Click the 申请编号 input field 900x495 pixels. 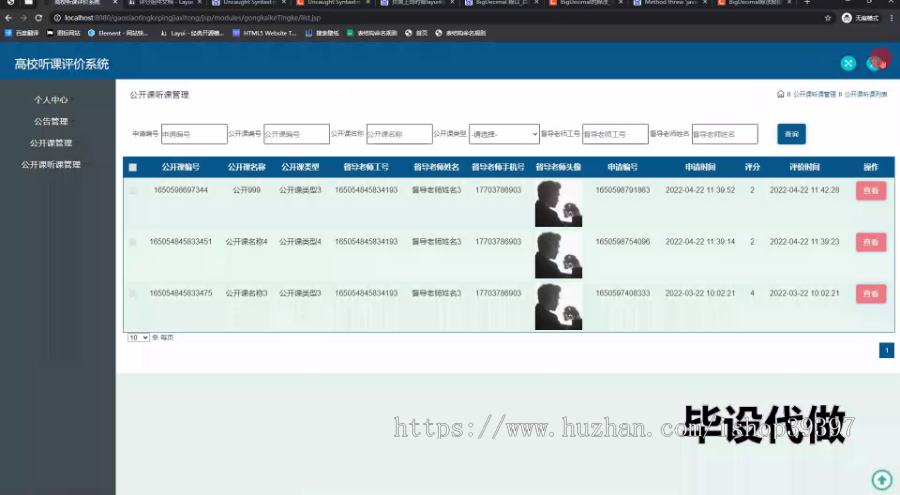coord(194,134)
